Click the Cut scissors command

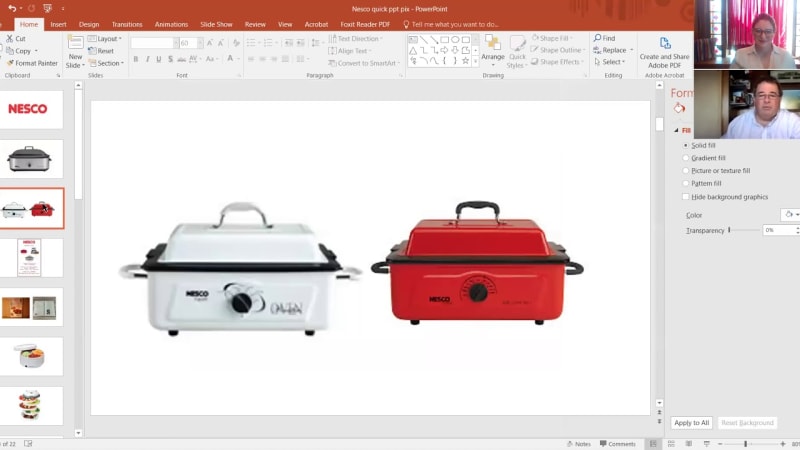[16, 38]
